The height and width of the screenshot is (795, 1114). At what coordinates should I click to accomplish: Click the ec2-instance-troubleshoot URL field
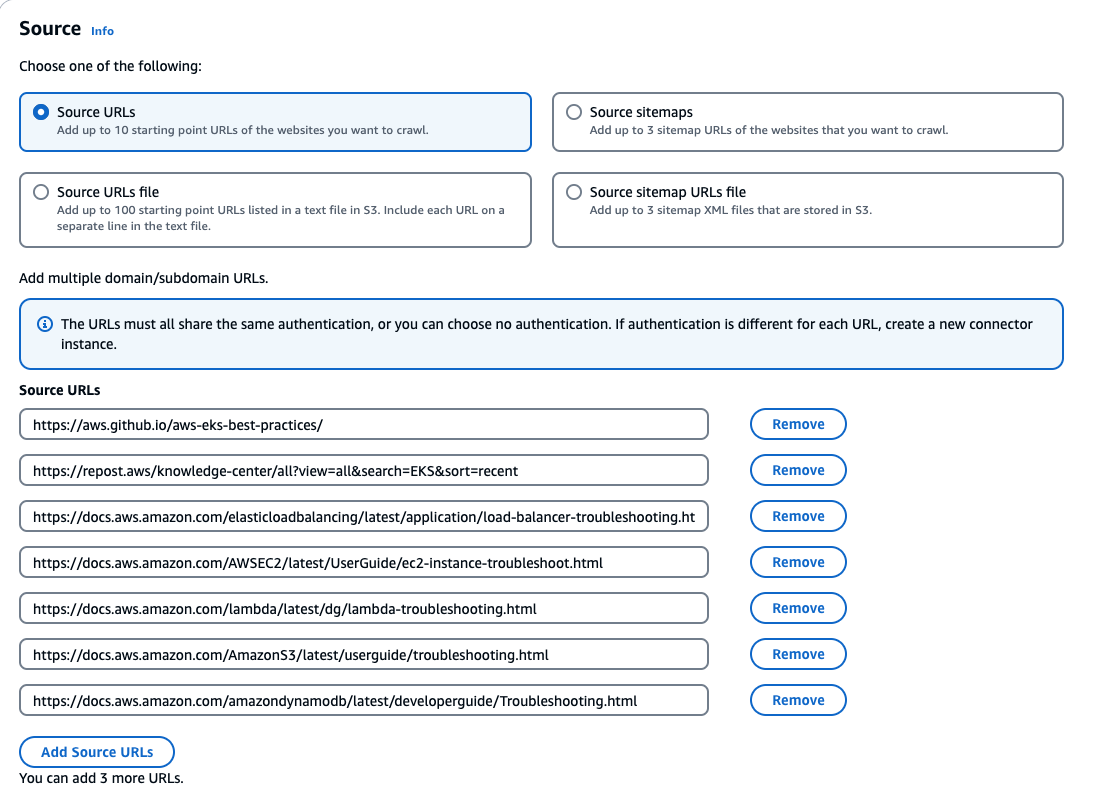pyautogui.click(x=364, y=561)
